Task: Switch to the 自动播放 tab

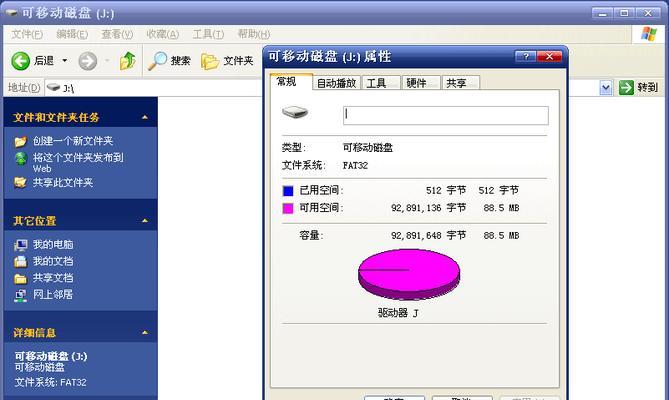Action: (337, 83)
